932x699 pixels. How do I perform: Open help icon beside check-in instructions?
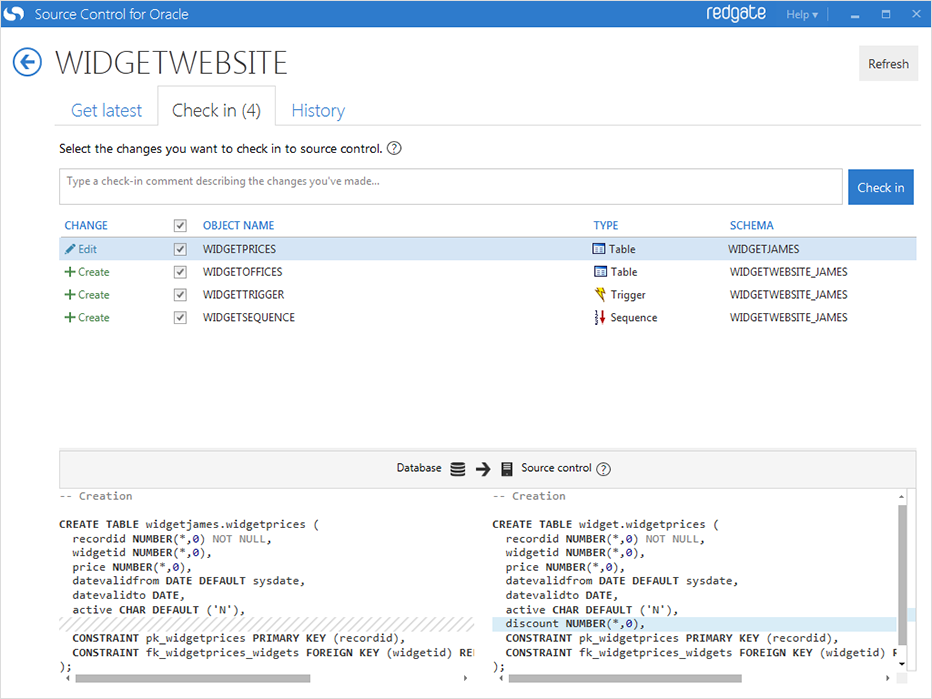tap(394, 148)
